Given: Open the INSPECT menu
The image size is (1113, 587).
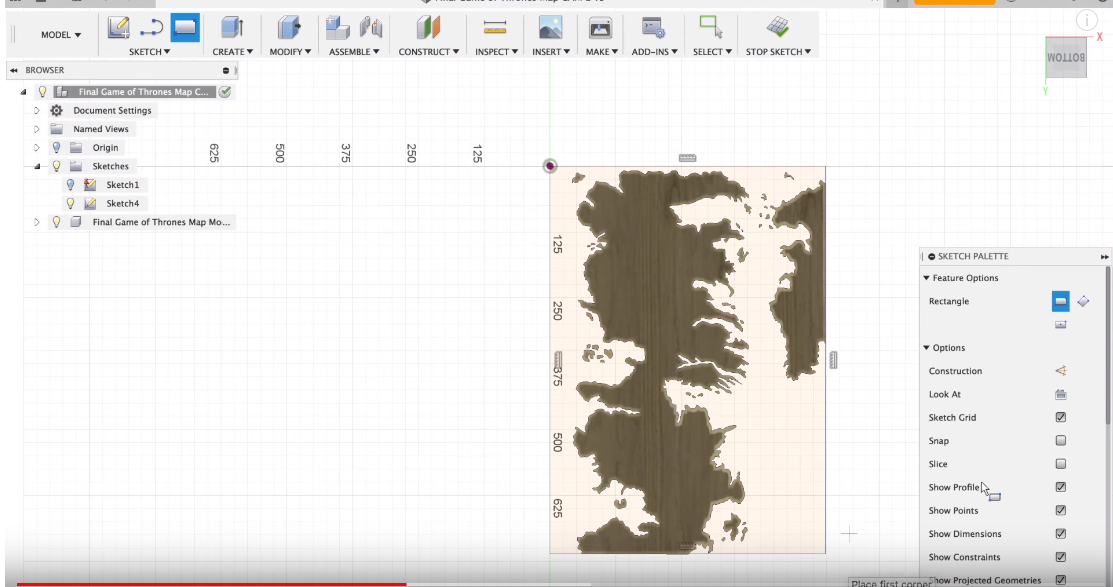Looking at the screenshot, I should pos(496,52).
